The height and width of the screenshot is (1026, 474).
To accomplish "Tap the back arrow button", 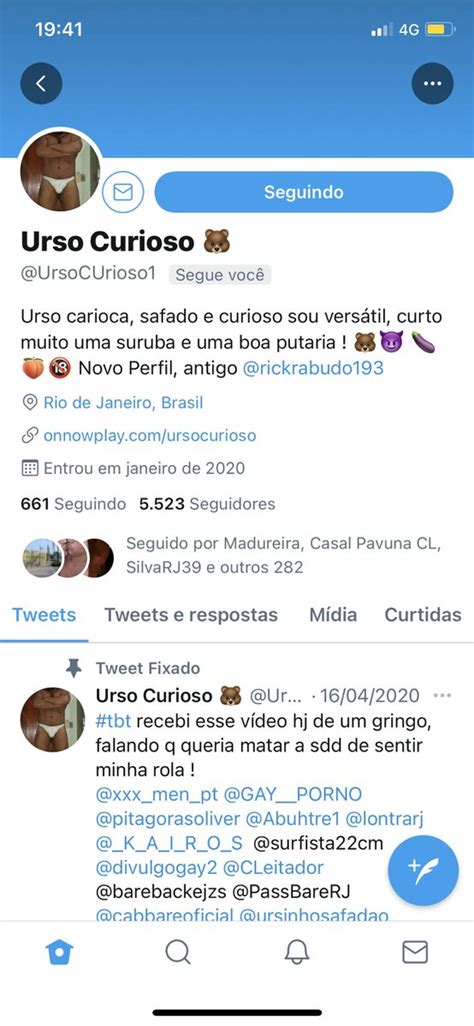I will pyautogui.click(x=41, y=83).
